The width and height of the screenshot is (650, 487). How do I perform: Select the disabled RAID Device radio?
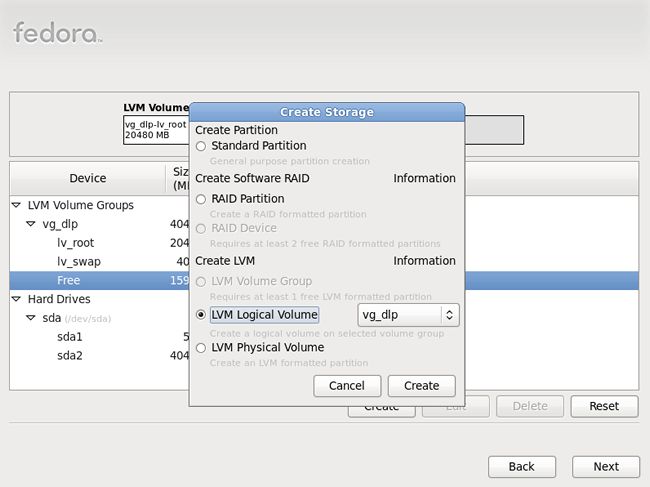(x=201, y=229)
